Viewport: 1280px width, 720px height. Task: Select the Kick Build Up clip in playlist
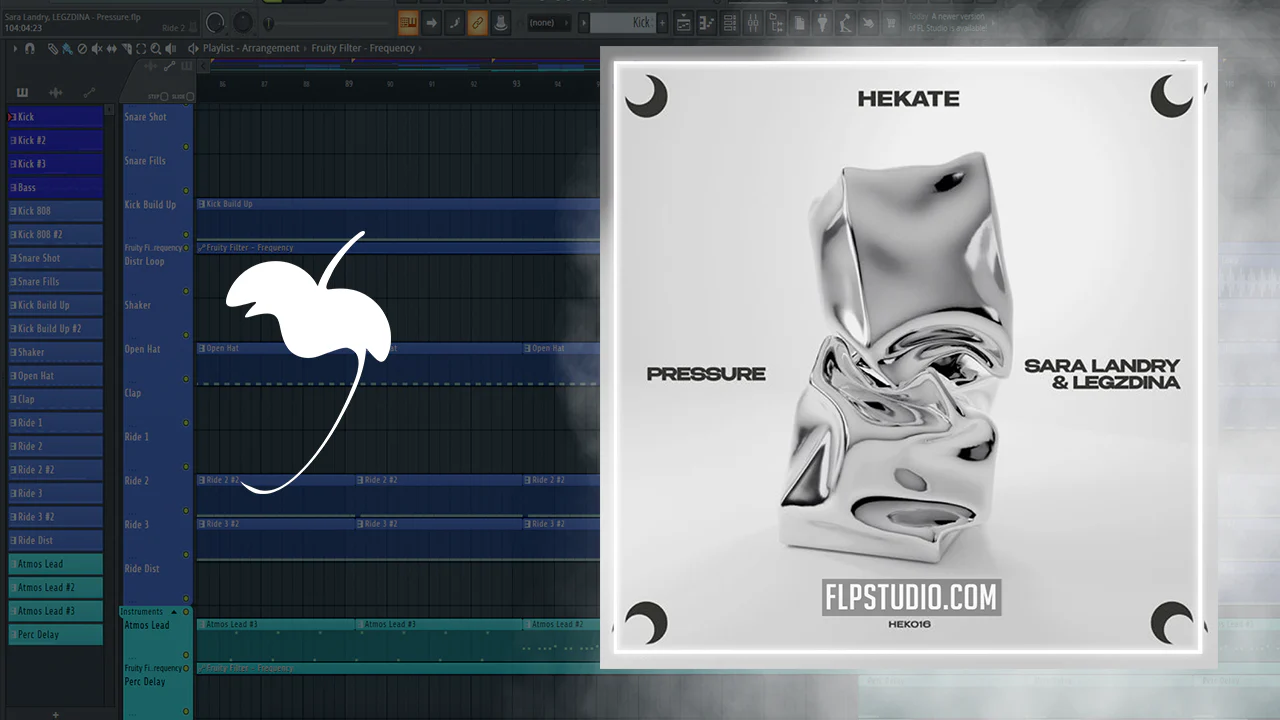click(398, 219)
